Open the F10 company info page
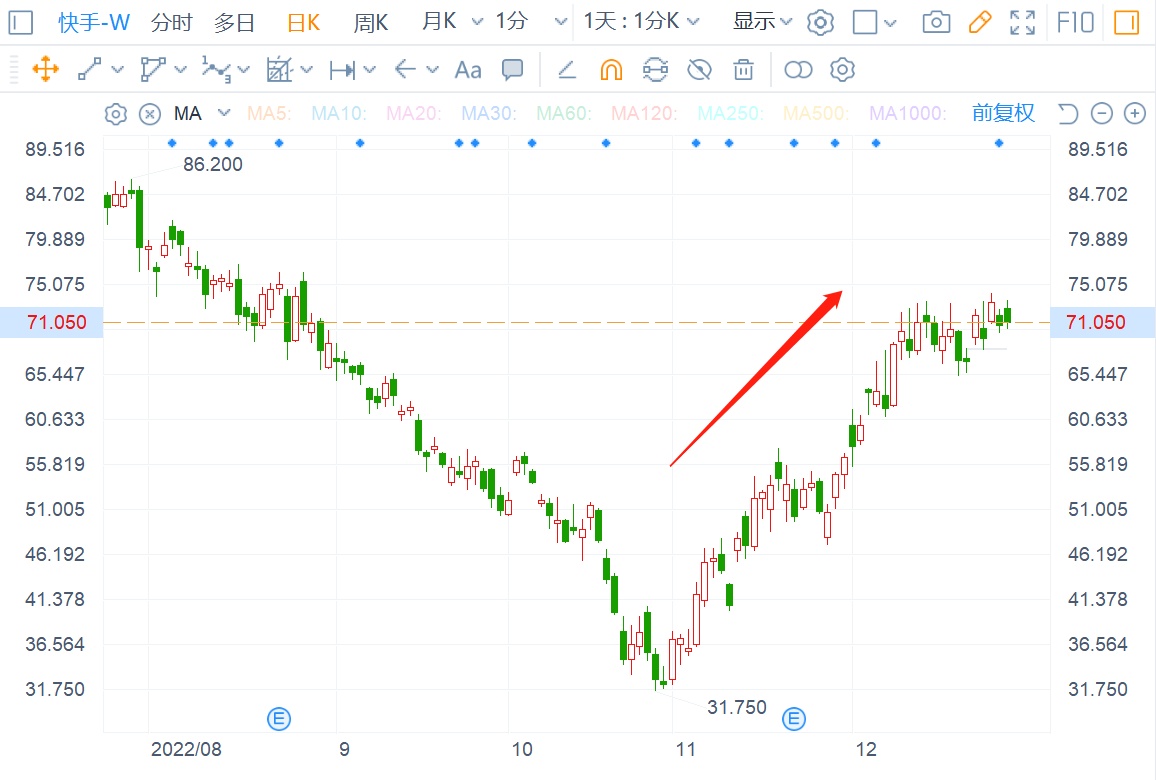This screenshot has width=1156, height=780. tap(1076, 22)
